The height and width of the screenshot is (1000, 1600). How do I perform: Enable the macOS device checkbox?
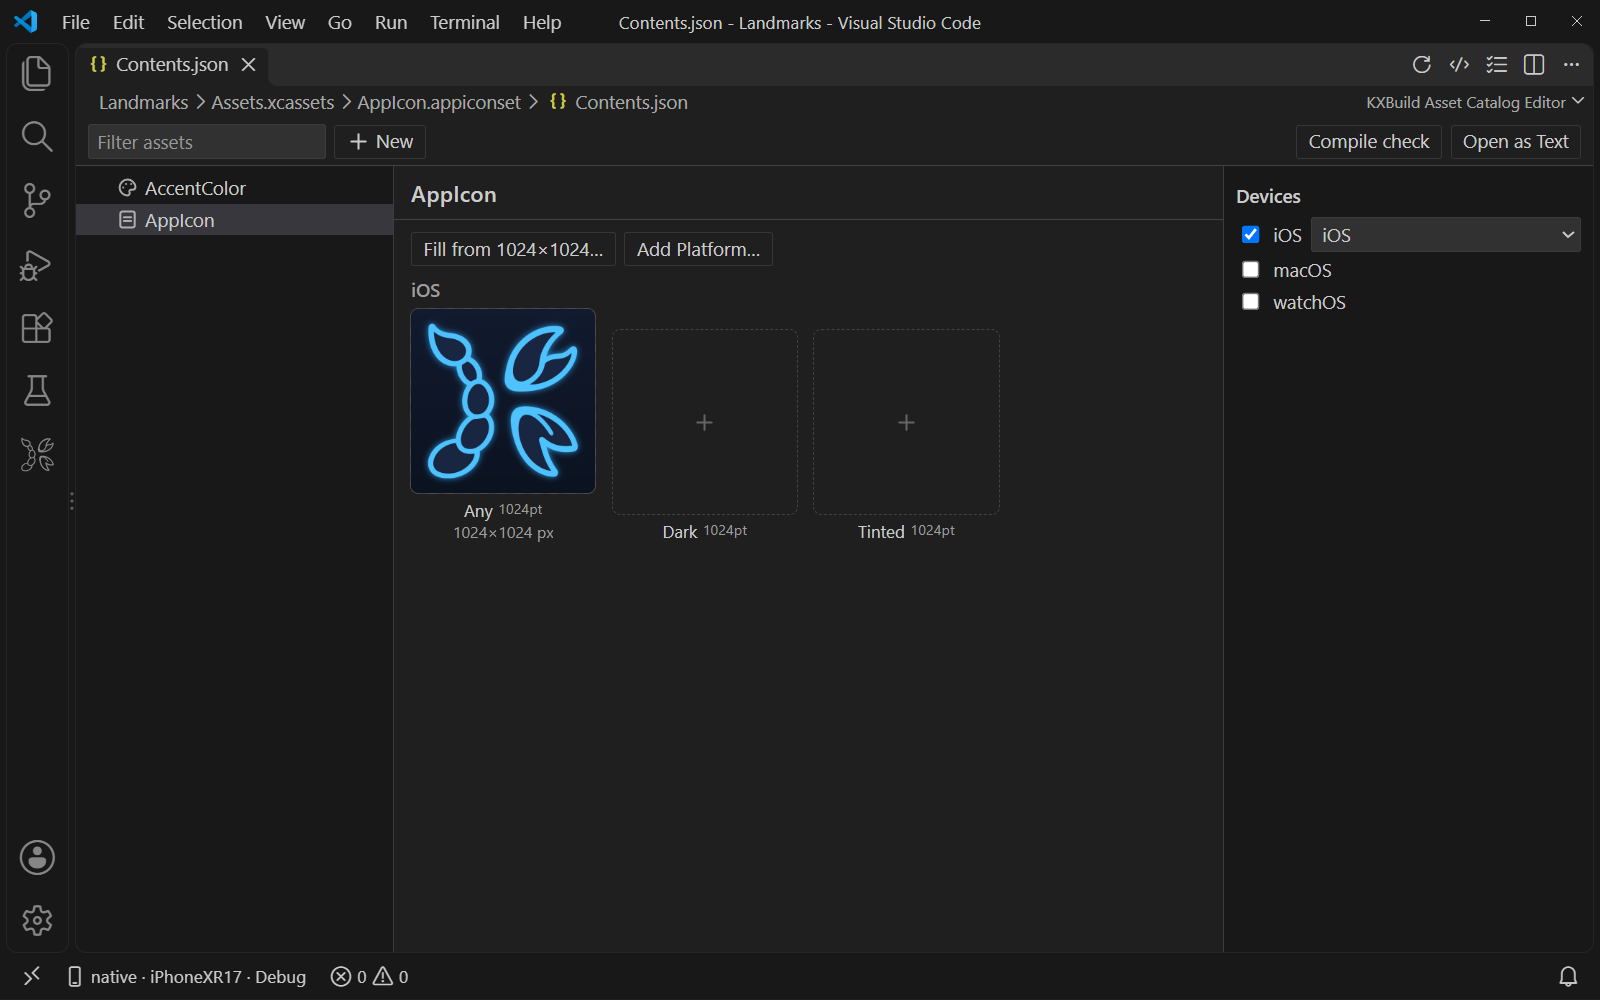point(1250,269)
